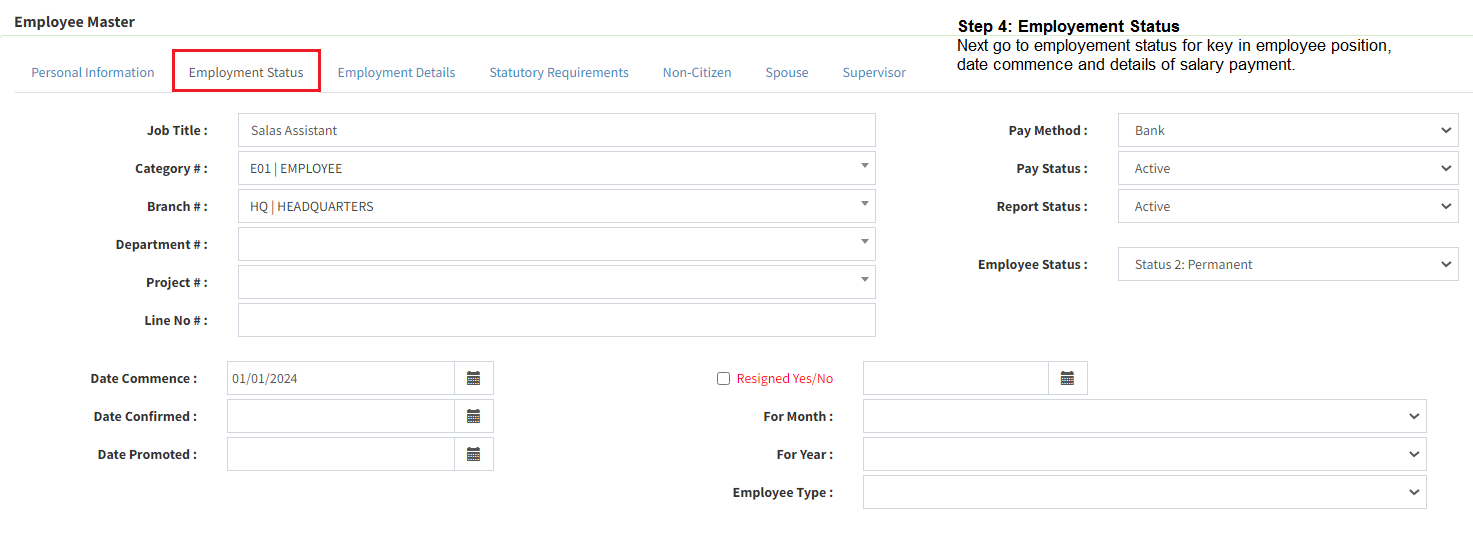1473x538 pixels.
Task: Go to the Employment Details tab
Action: coord(396,72)
